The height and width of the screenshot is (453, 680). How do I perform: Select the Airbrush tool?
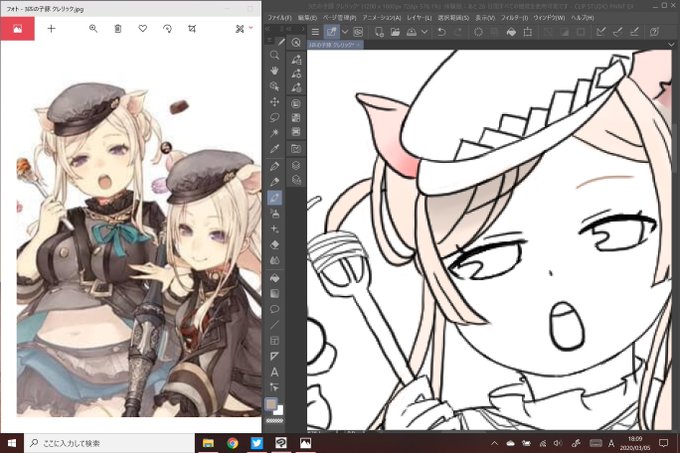(x=274, y=213)
